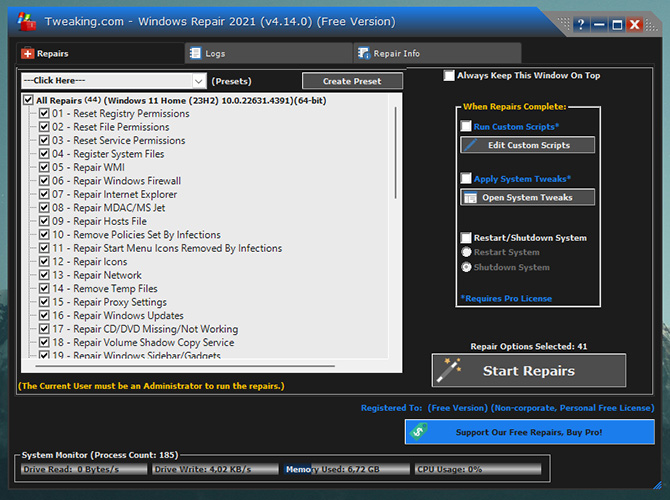Click the resize grip at window corner

(x=657, y=485)
